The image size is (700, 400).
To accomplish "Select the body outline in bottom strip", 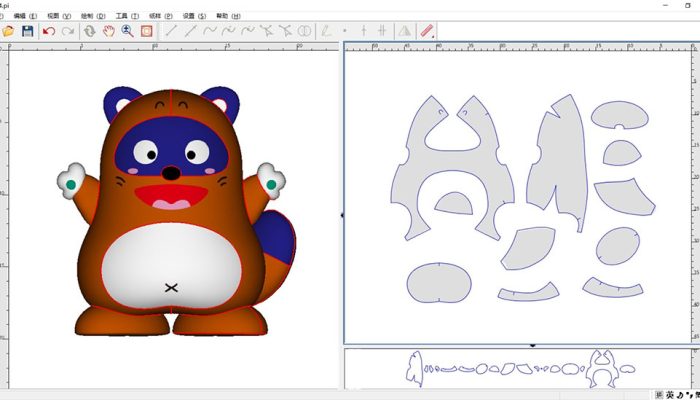I will 602,369.
